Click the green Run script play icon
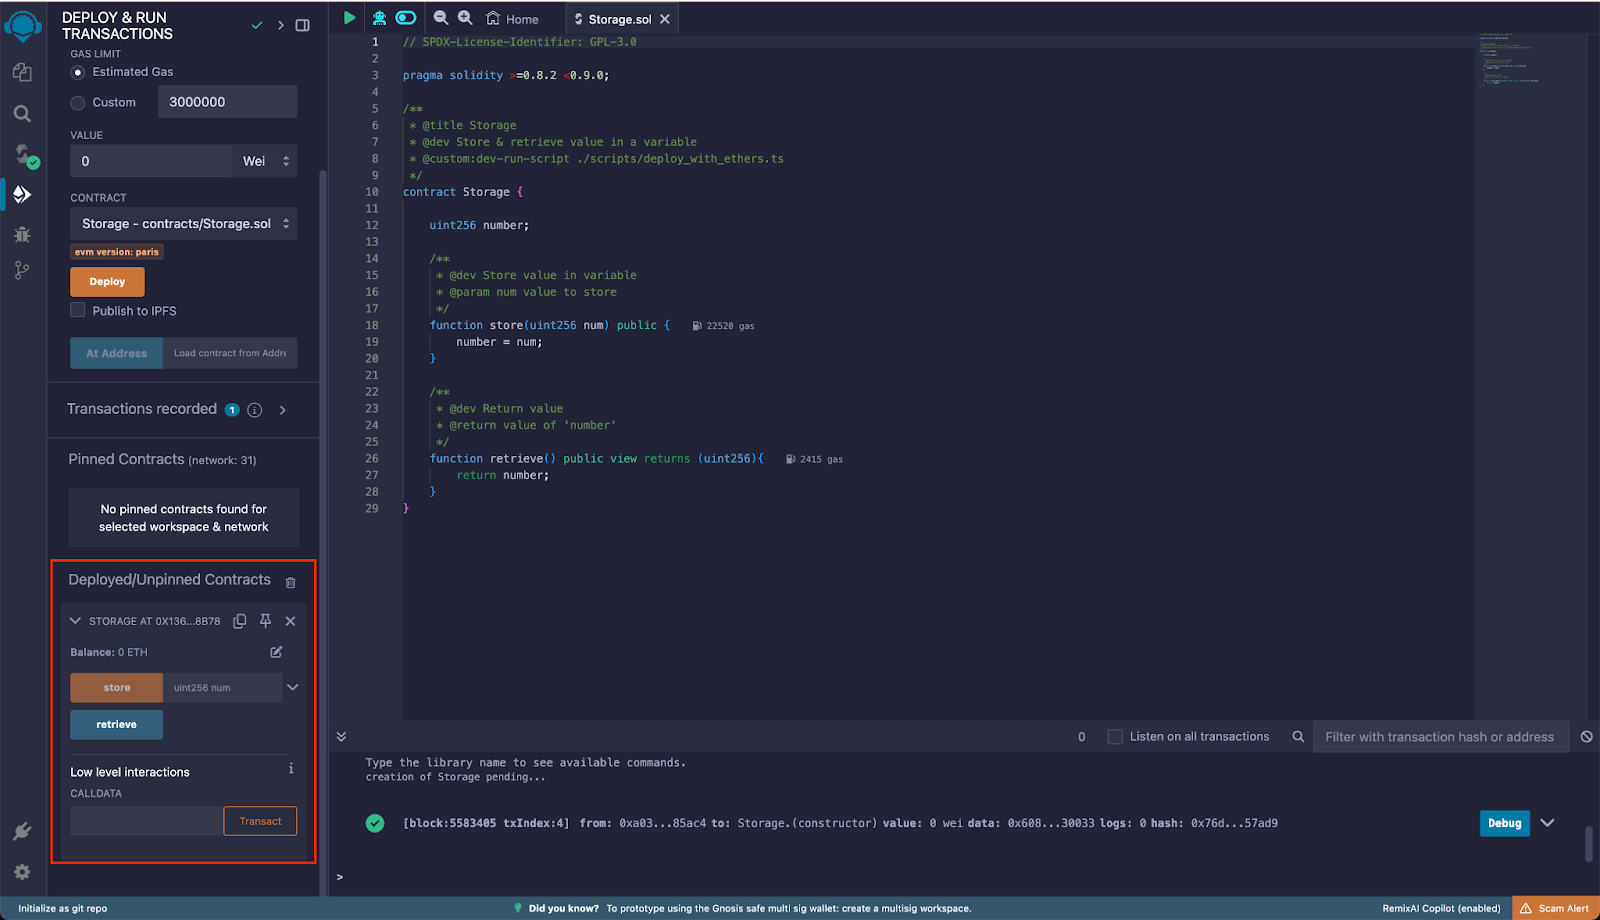The height and width of the screenshot is (920, 1600). [349, 18]
